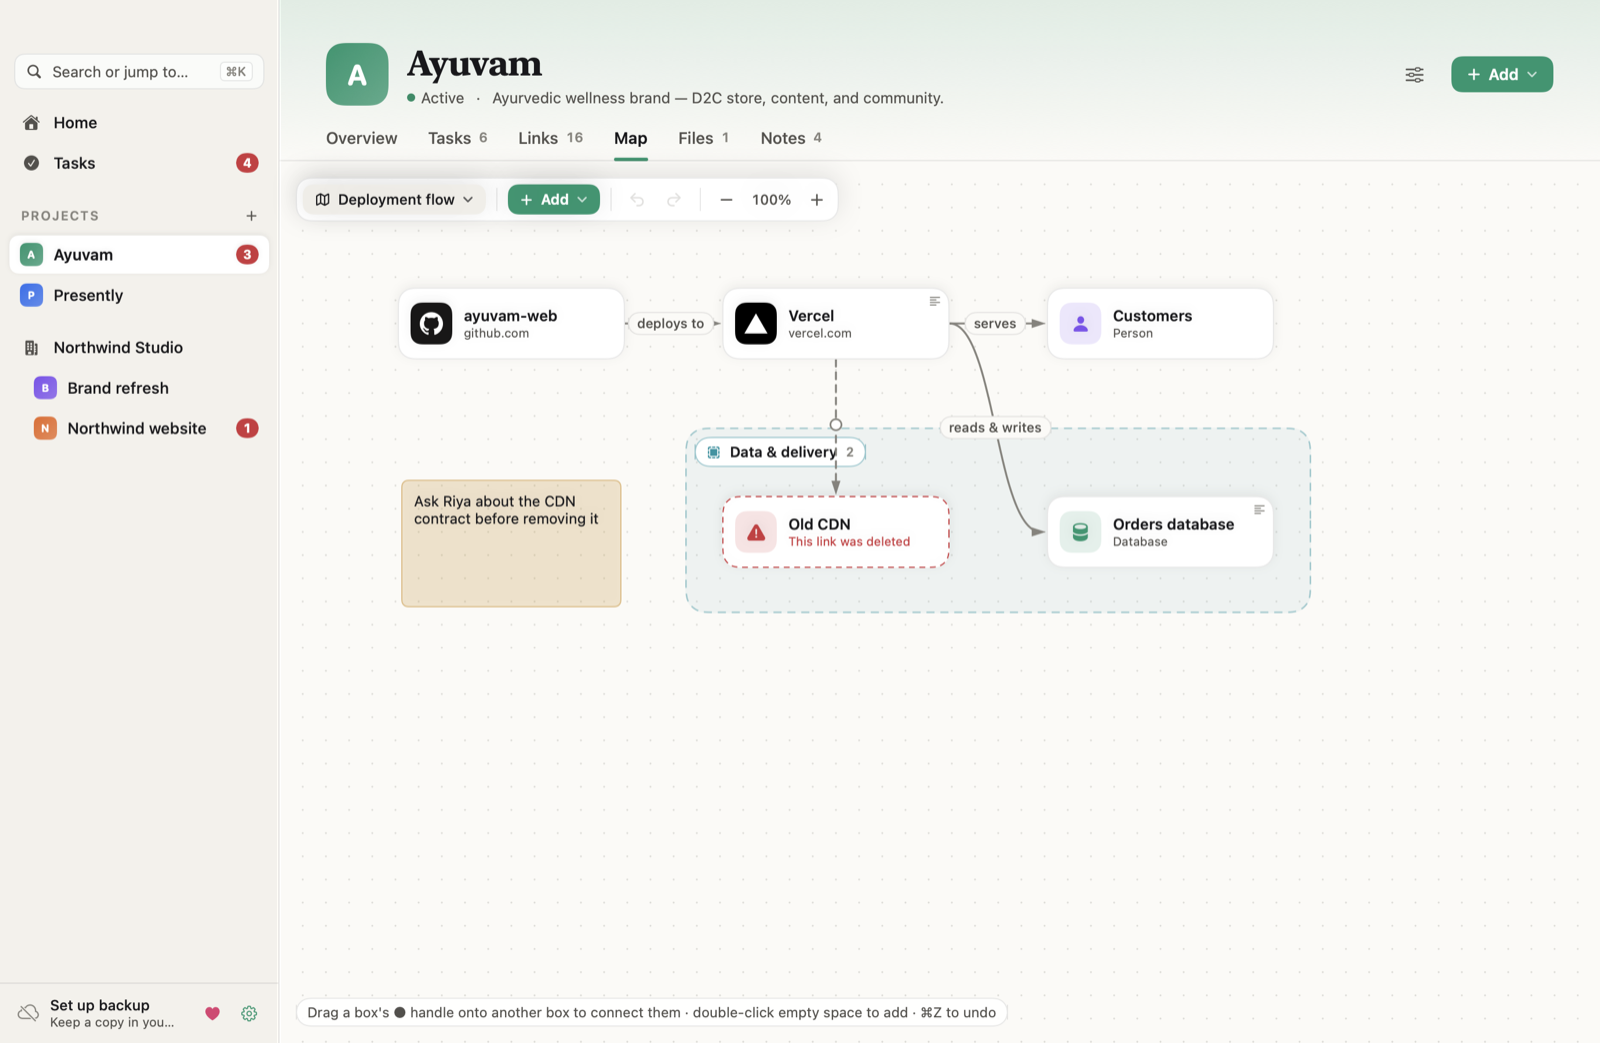
Task: Click the heart icon in sidebar footer
Action: [x=212, y=1013]
